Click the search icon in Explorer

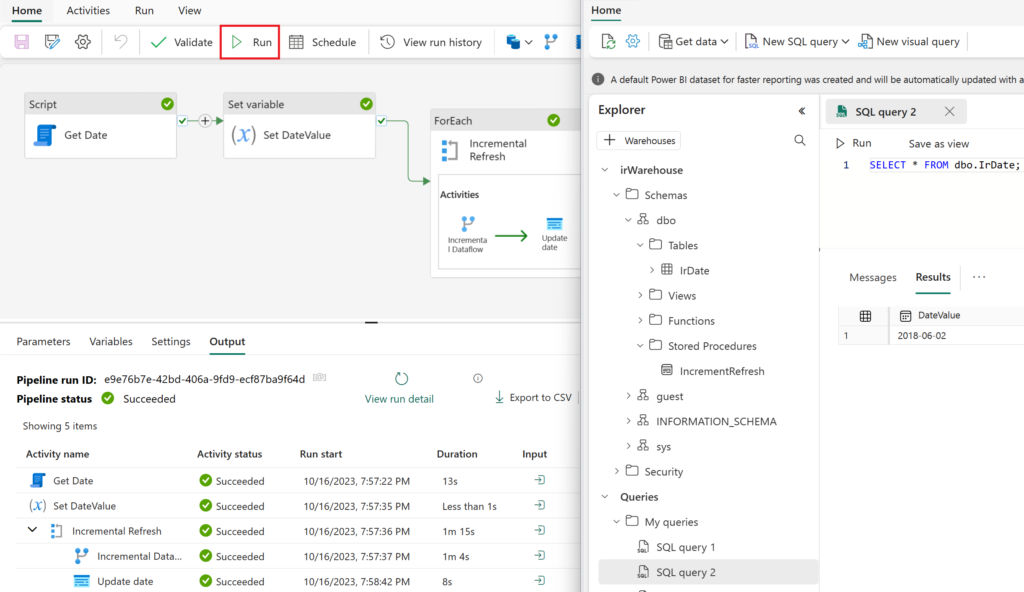[x=799, y=141]
